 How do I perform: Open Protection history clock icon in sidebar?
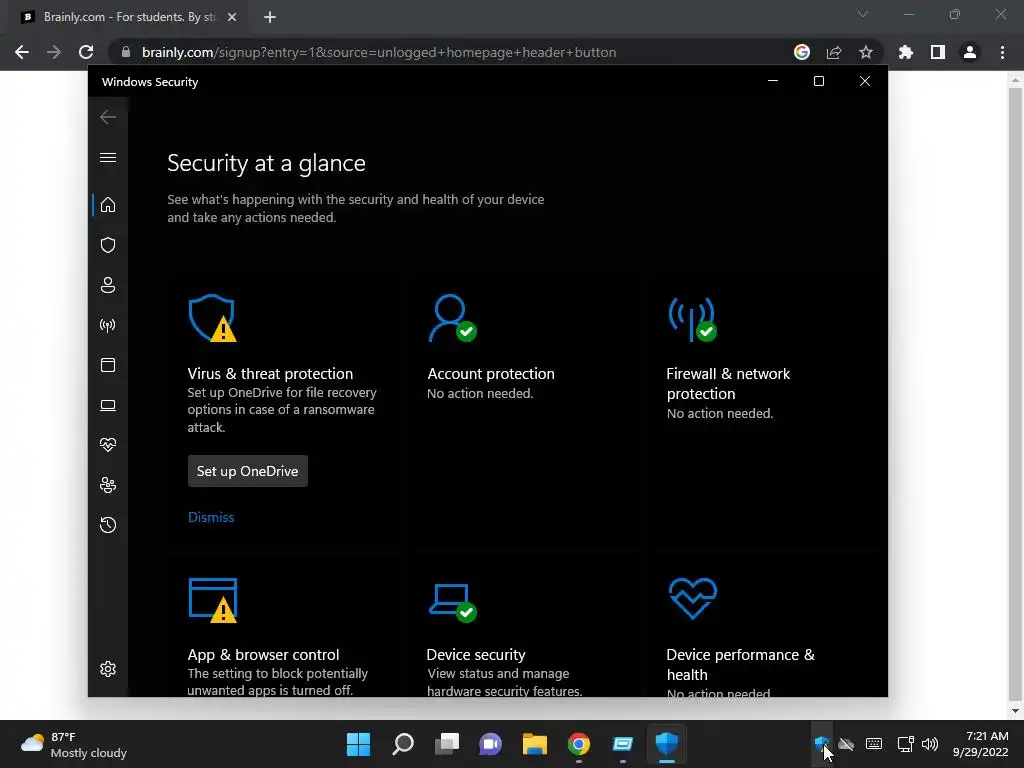(108, 525)
